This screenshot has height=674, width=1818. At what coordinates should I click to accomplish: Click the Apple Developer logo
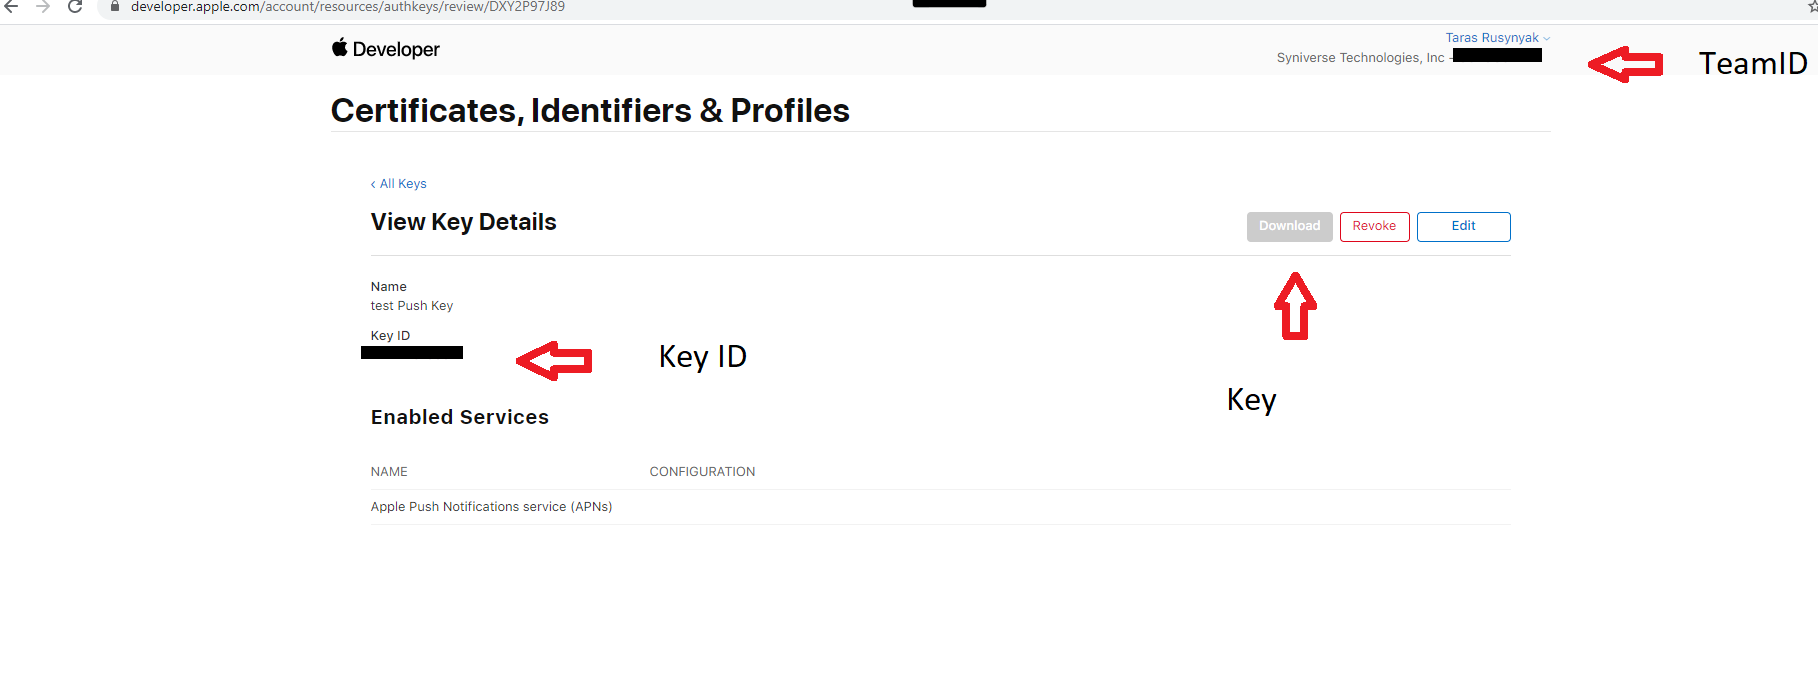pyautogui.click(x=385, y=49)
